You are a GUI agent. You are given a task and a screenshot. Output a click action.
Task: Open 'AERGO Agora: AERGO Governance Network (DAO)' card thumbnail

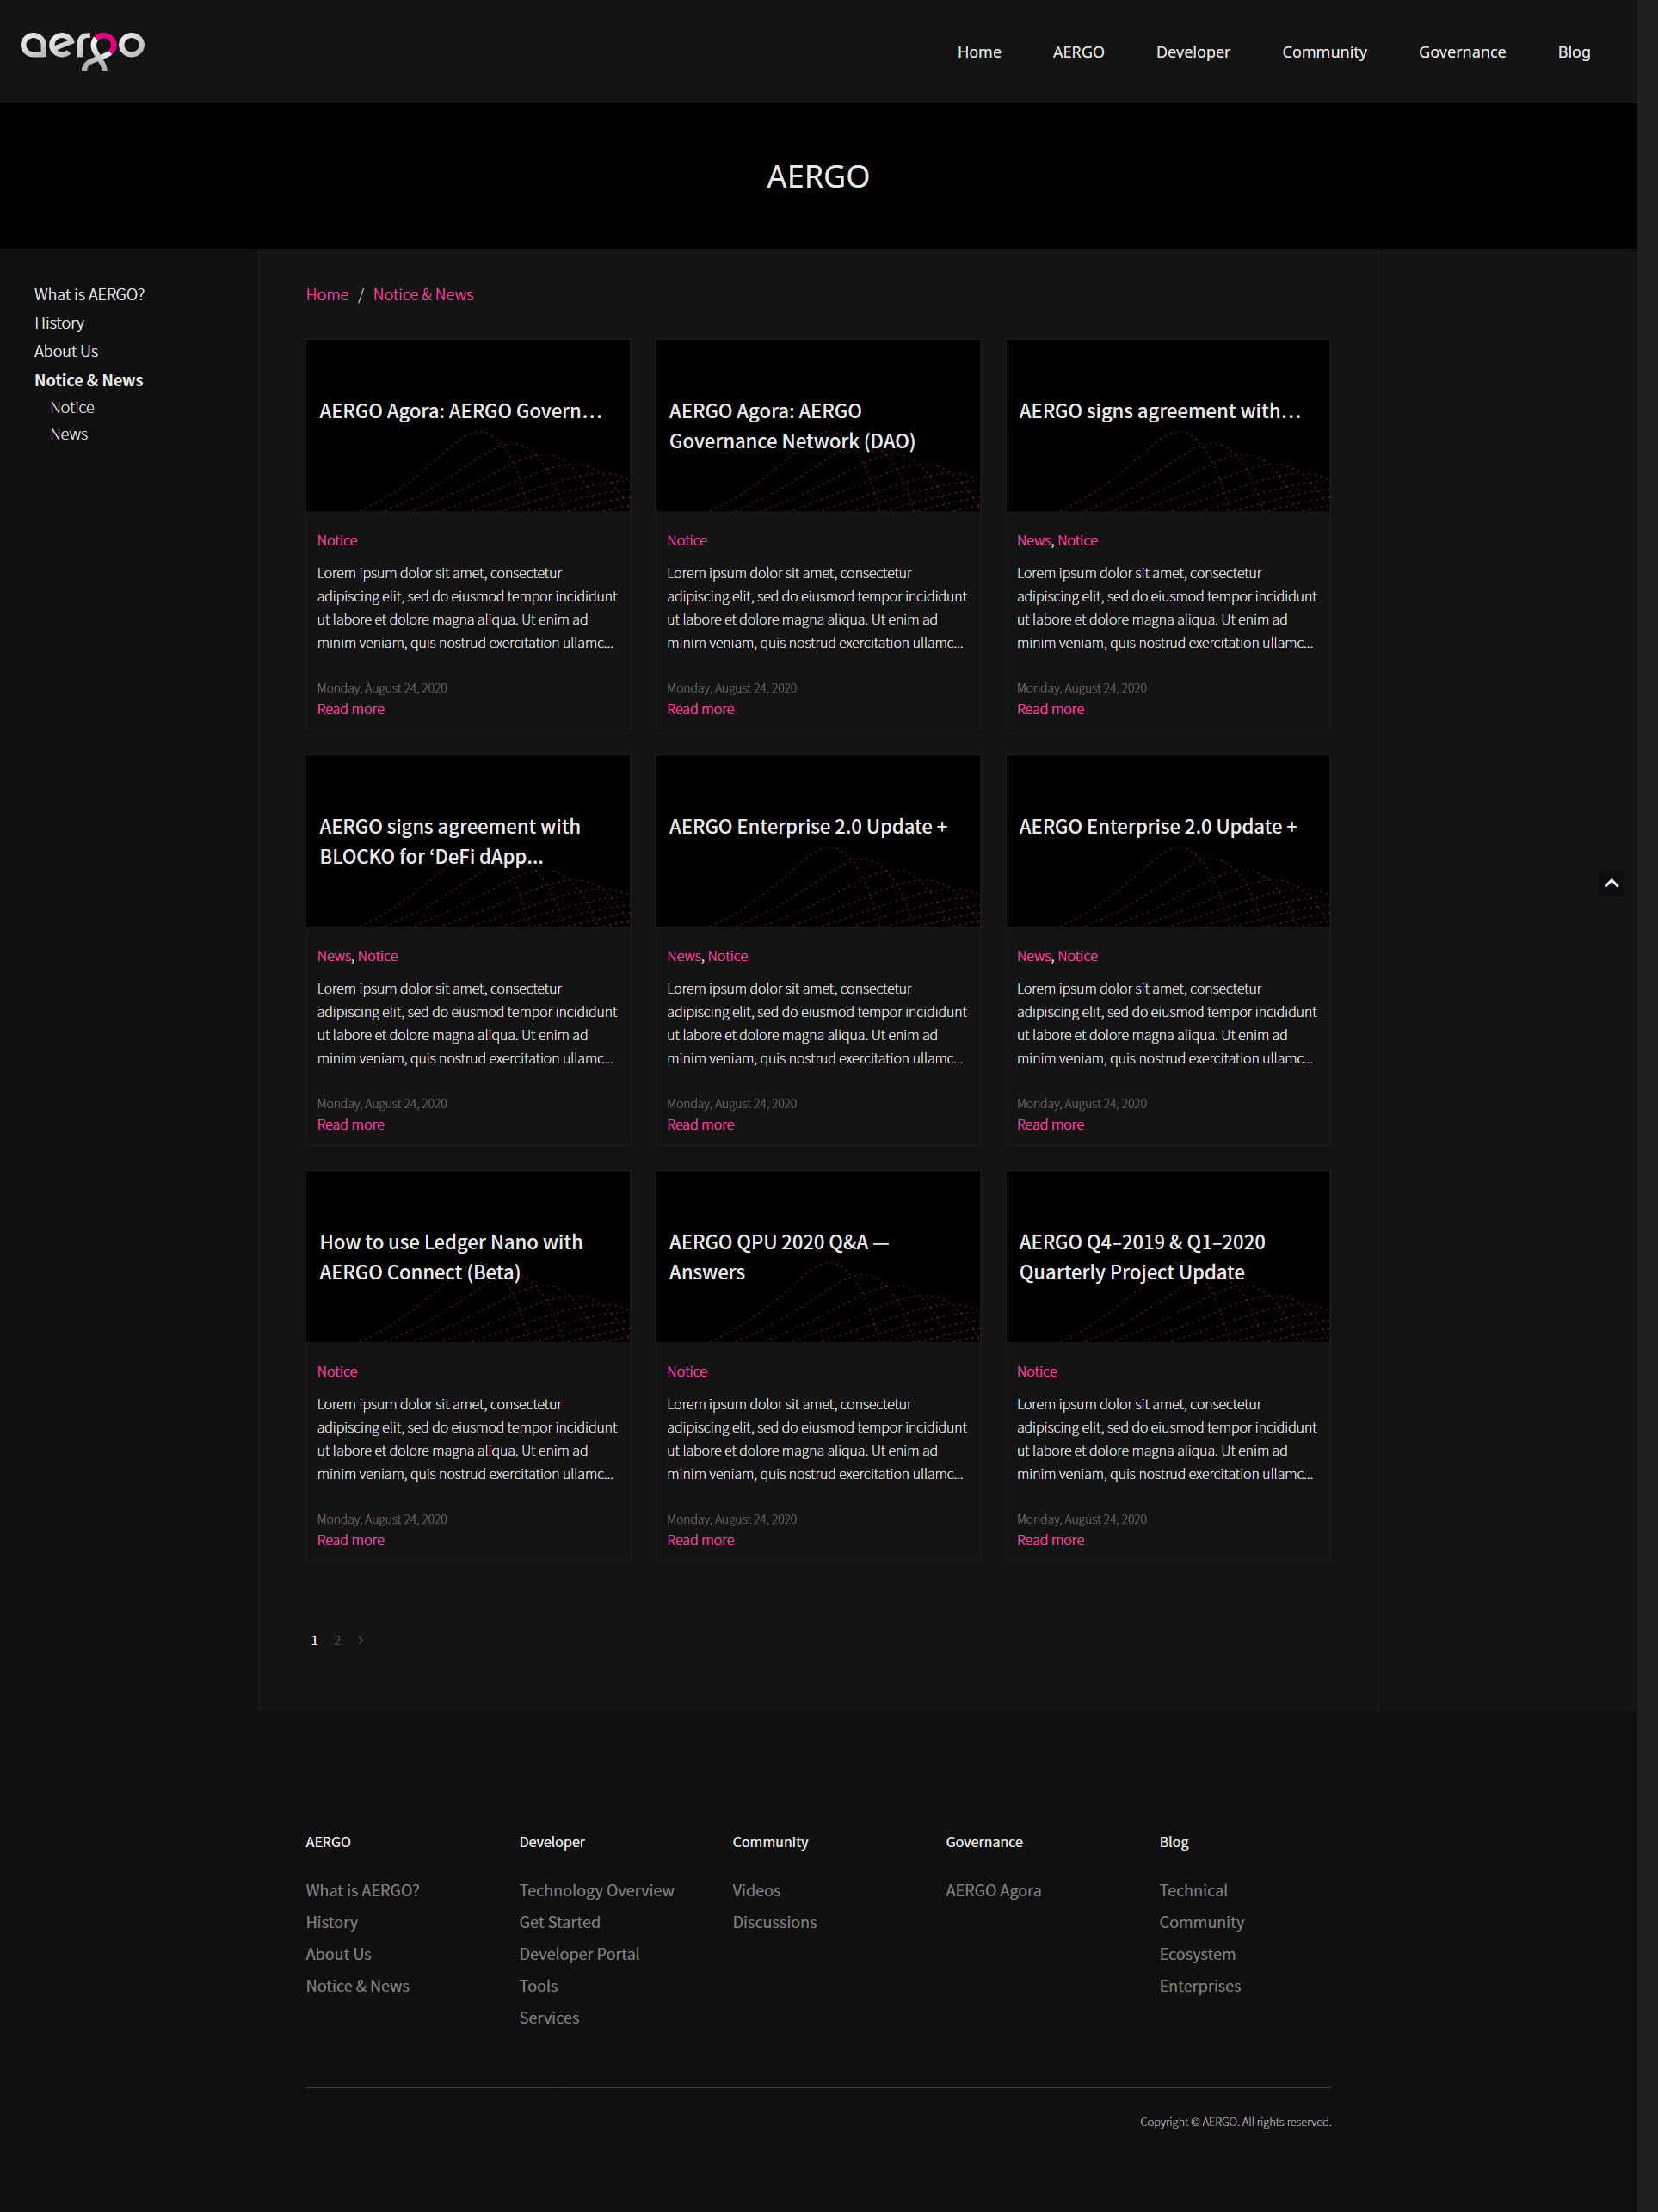(x=818, y=425)
